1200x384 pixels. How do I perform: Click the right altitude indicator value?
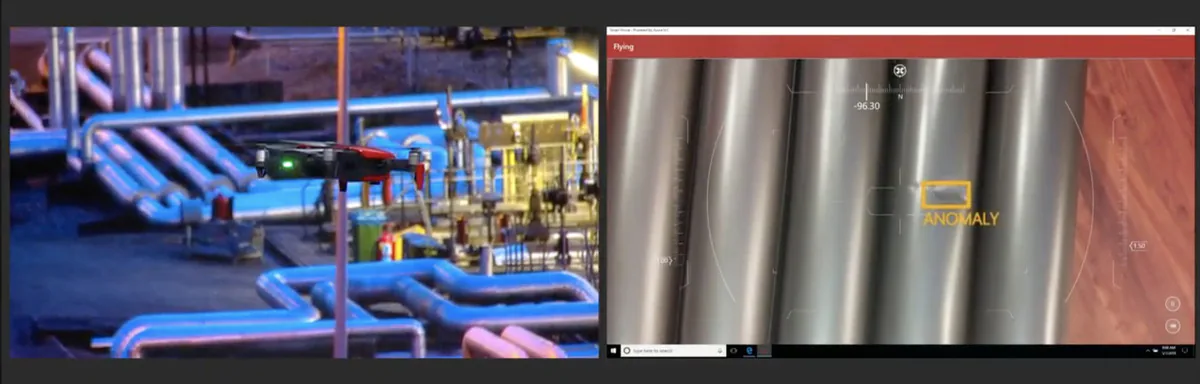click(x=1137, y=246)
